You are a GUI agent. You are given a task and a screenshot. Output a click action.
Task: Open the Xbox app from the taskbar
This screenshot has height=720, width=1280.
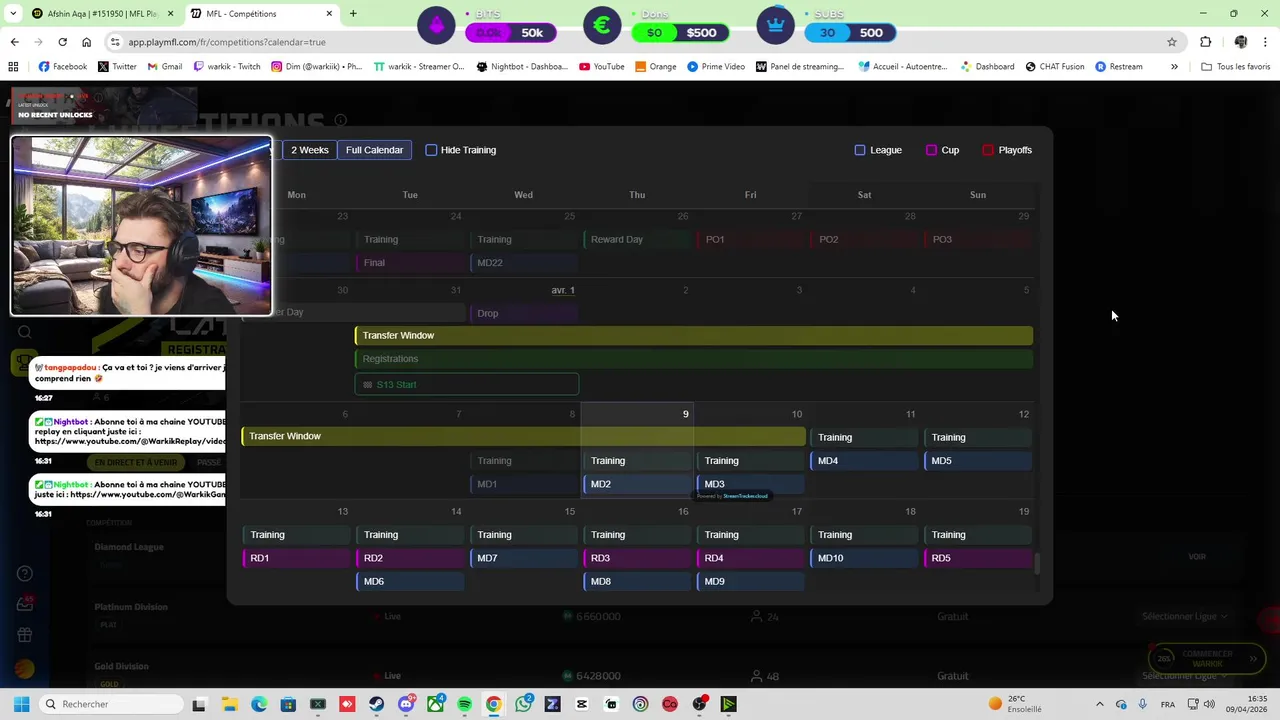(435, 704)
